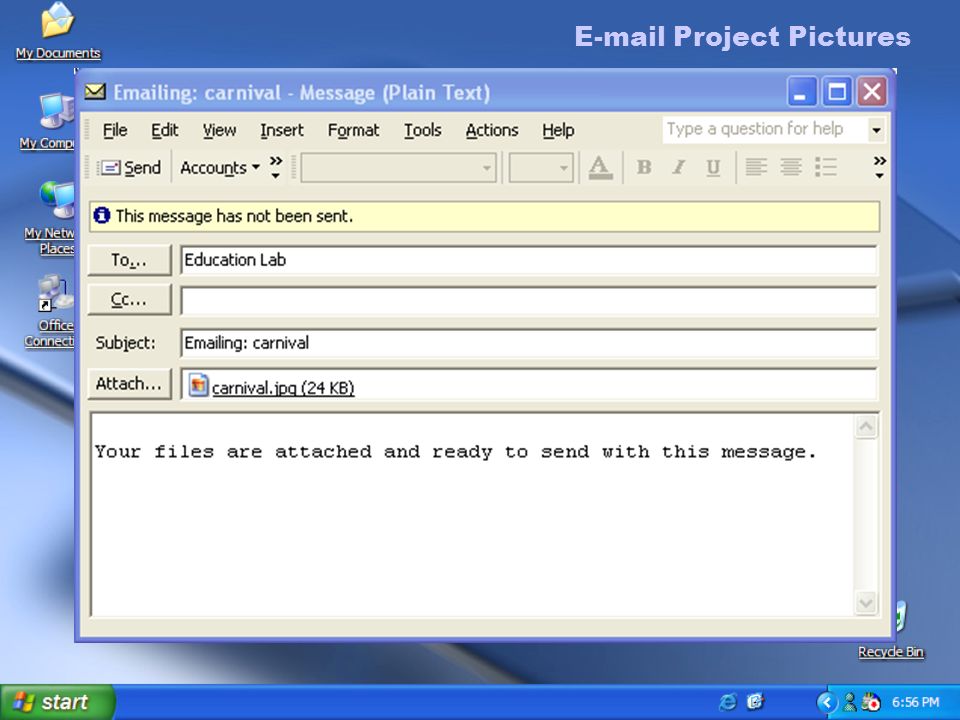
Task: Click the To field with Education Lab
Action: pos(529,260)
